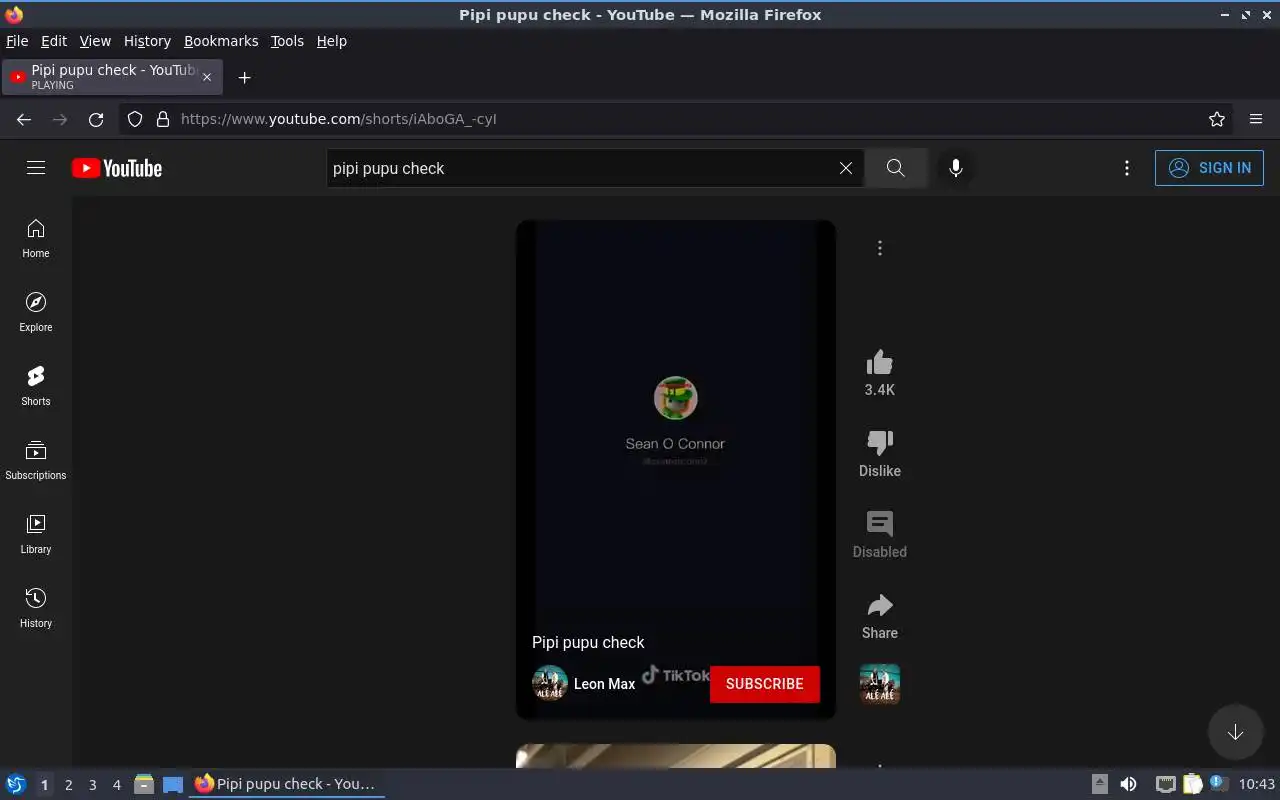Bookmark this page with star icon
1280x800 pixels.
[x=1217, y=119]
